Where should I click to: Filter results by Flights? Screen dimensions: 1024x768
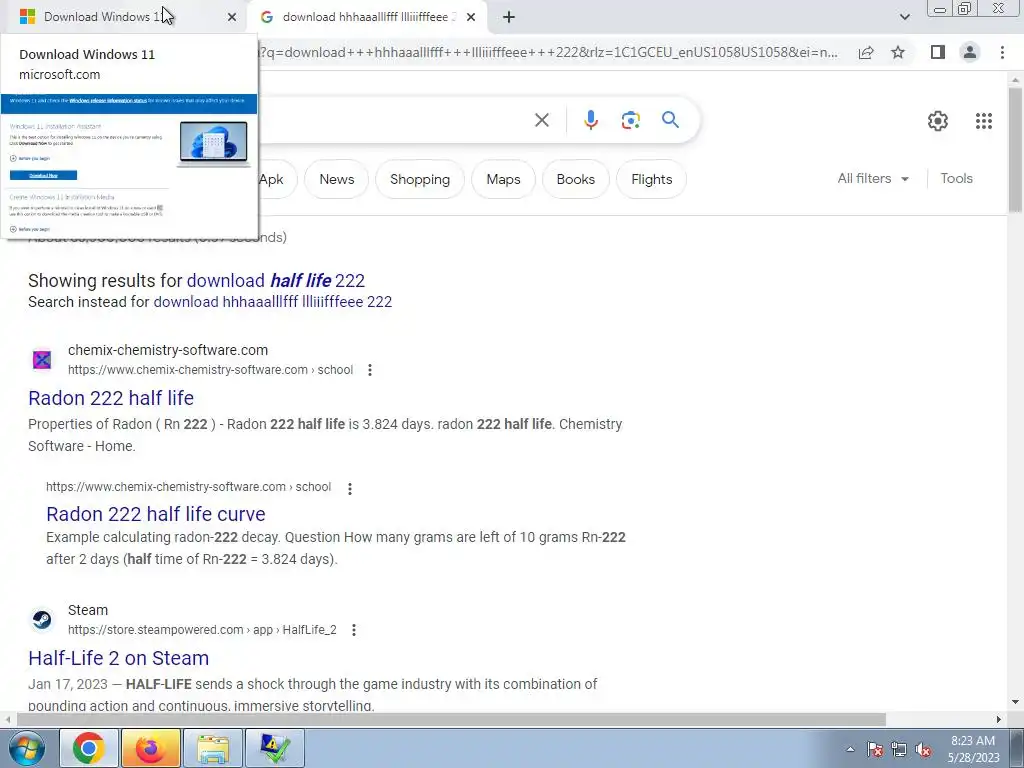pyautogui.click(x=651, y=179)
